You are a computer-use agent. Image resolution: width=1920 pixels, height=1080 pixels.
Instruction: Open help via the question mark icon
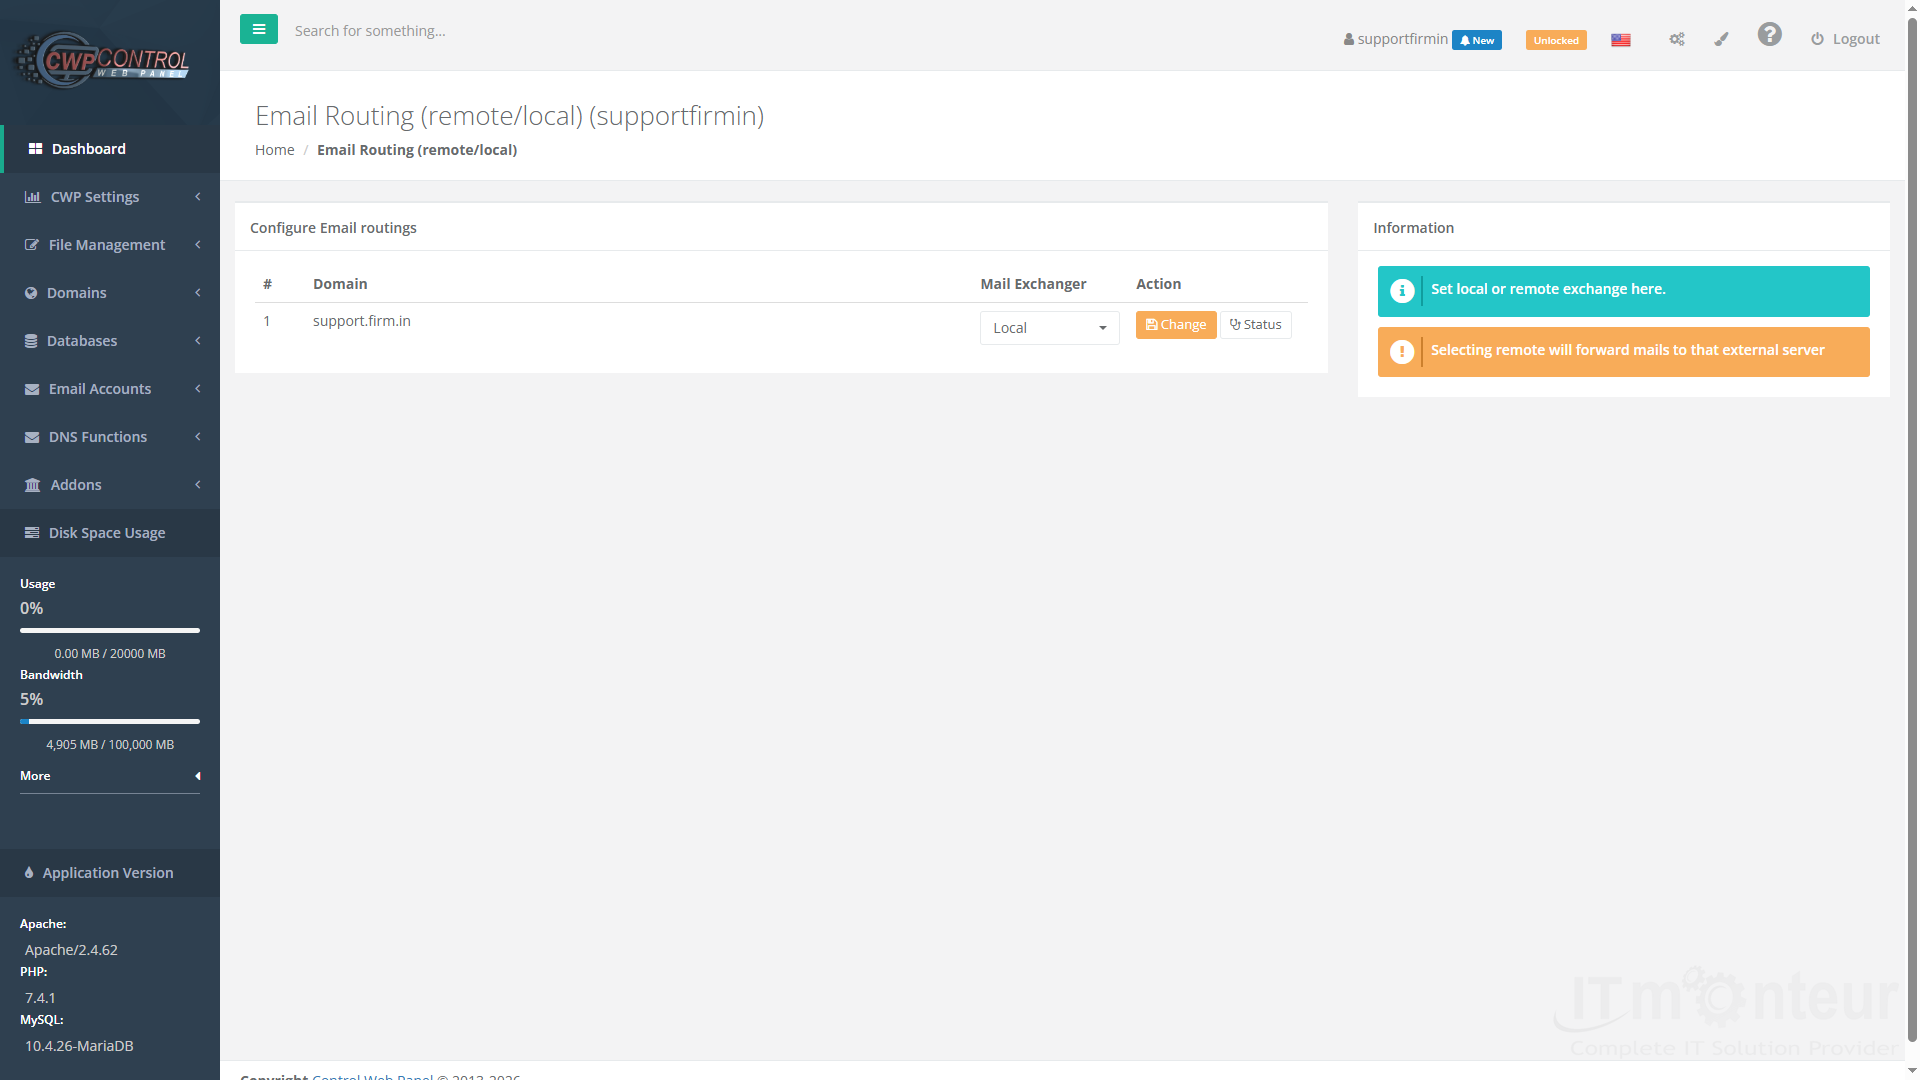pyautogui.click(x=1770, y=35)
